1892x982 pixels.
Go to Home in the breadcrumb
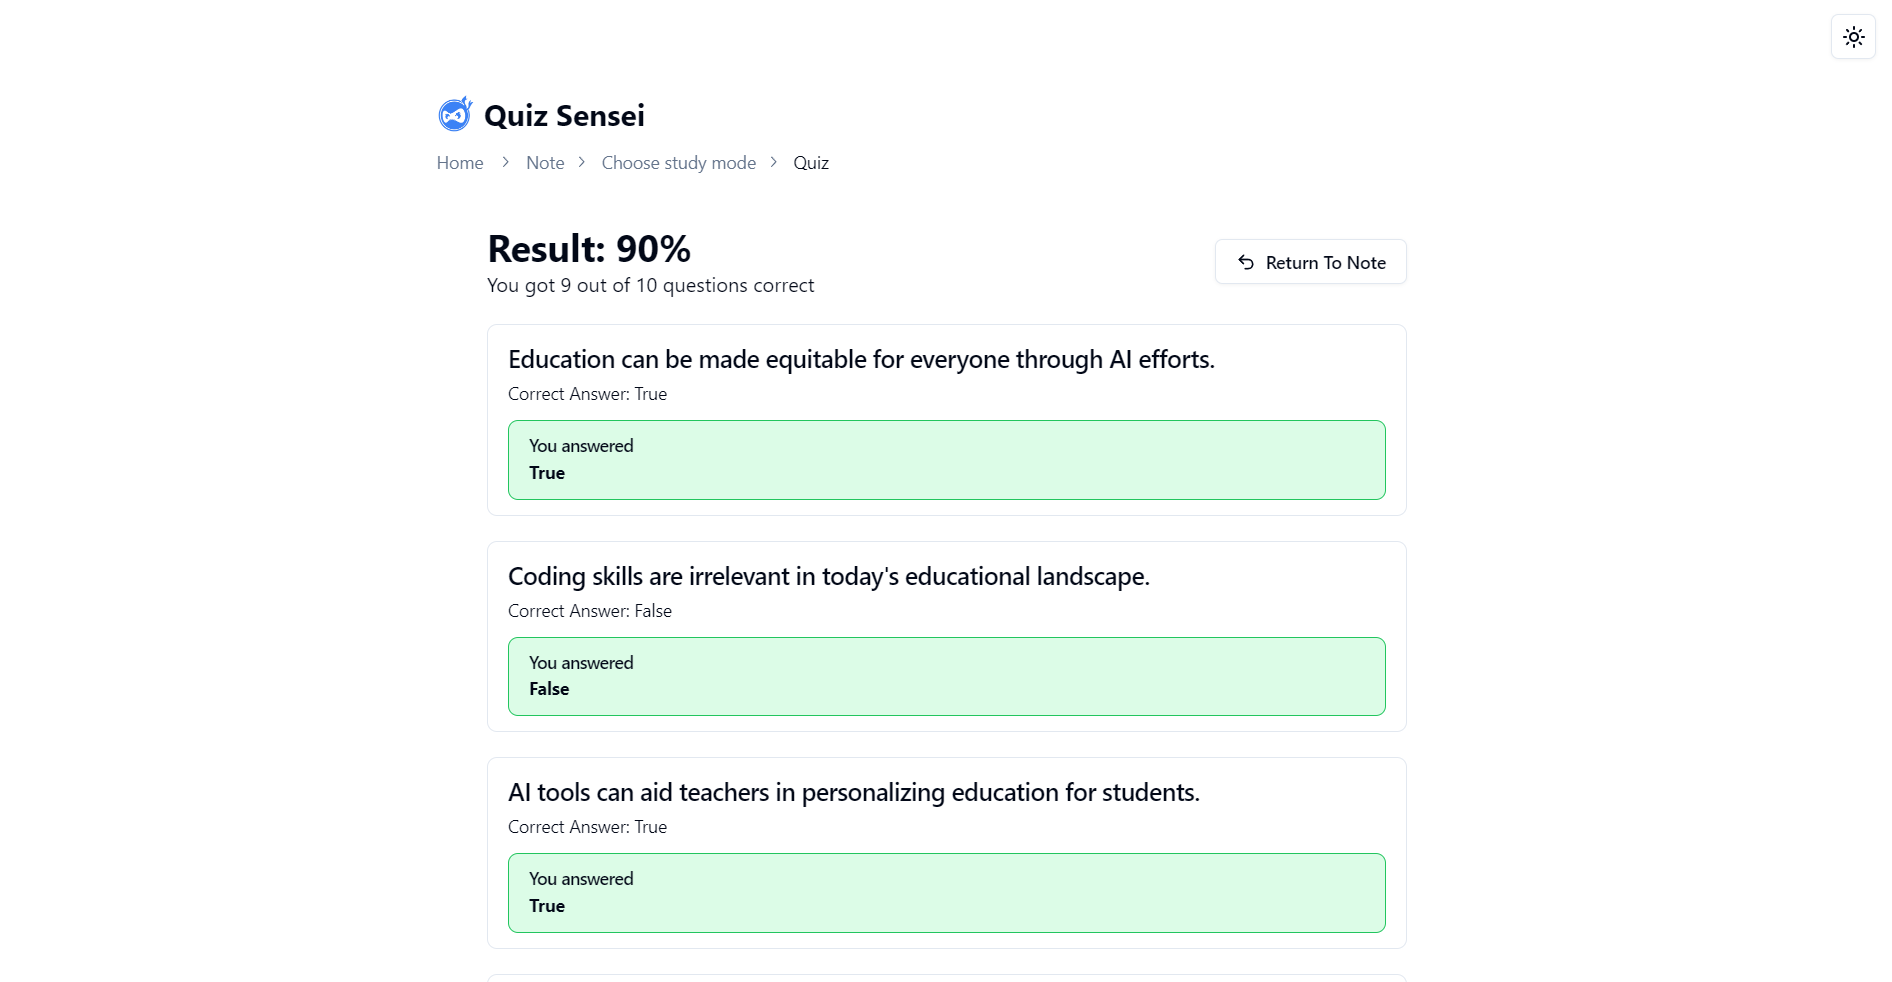point(460,163)
